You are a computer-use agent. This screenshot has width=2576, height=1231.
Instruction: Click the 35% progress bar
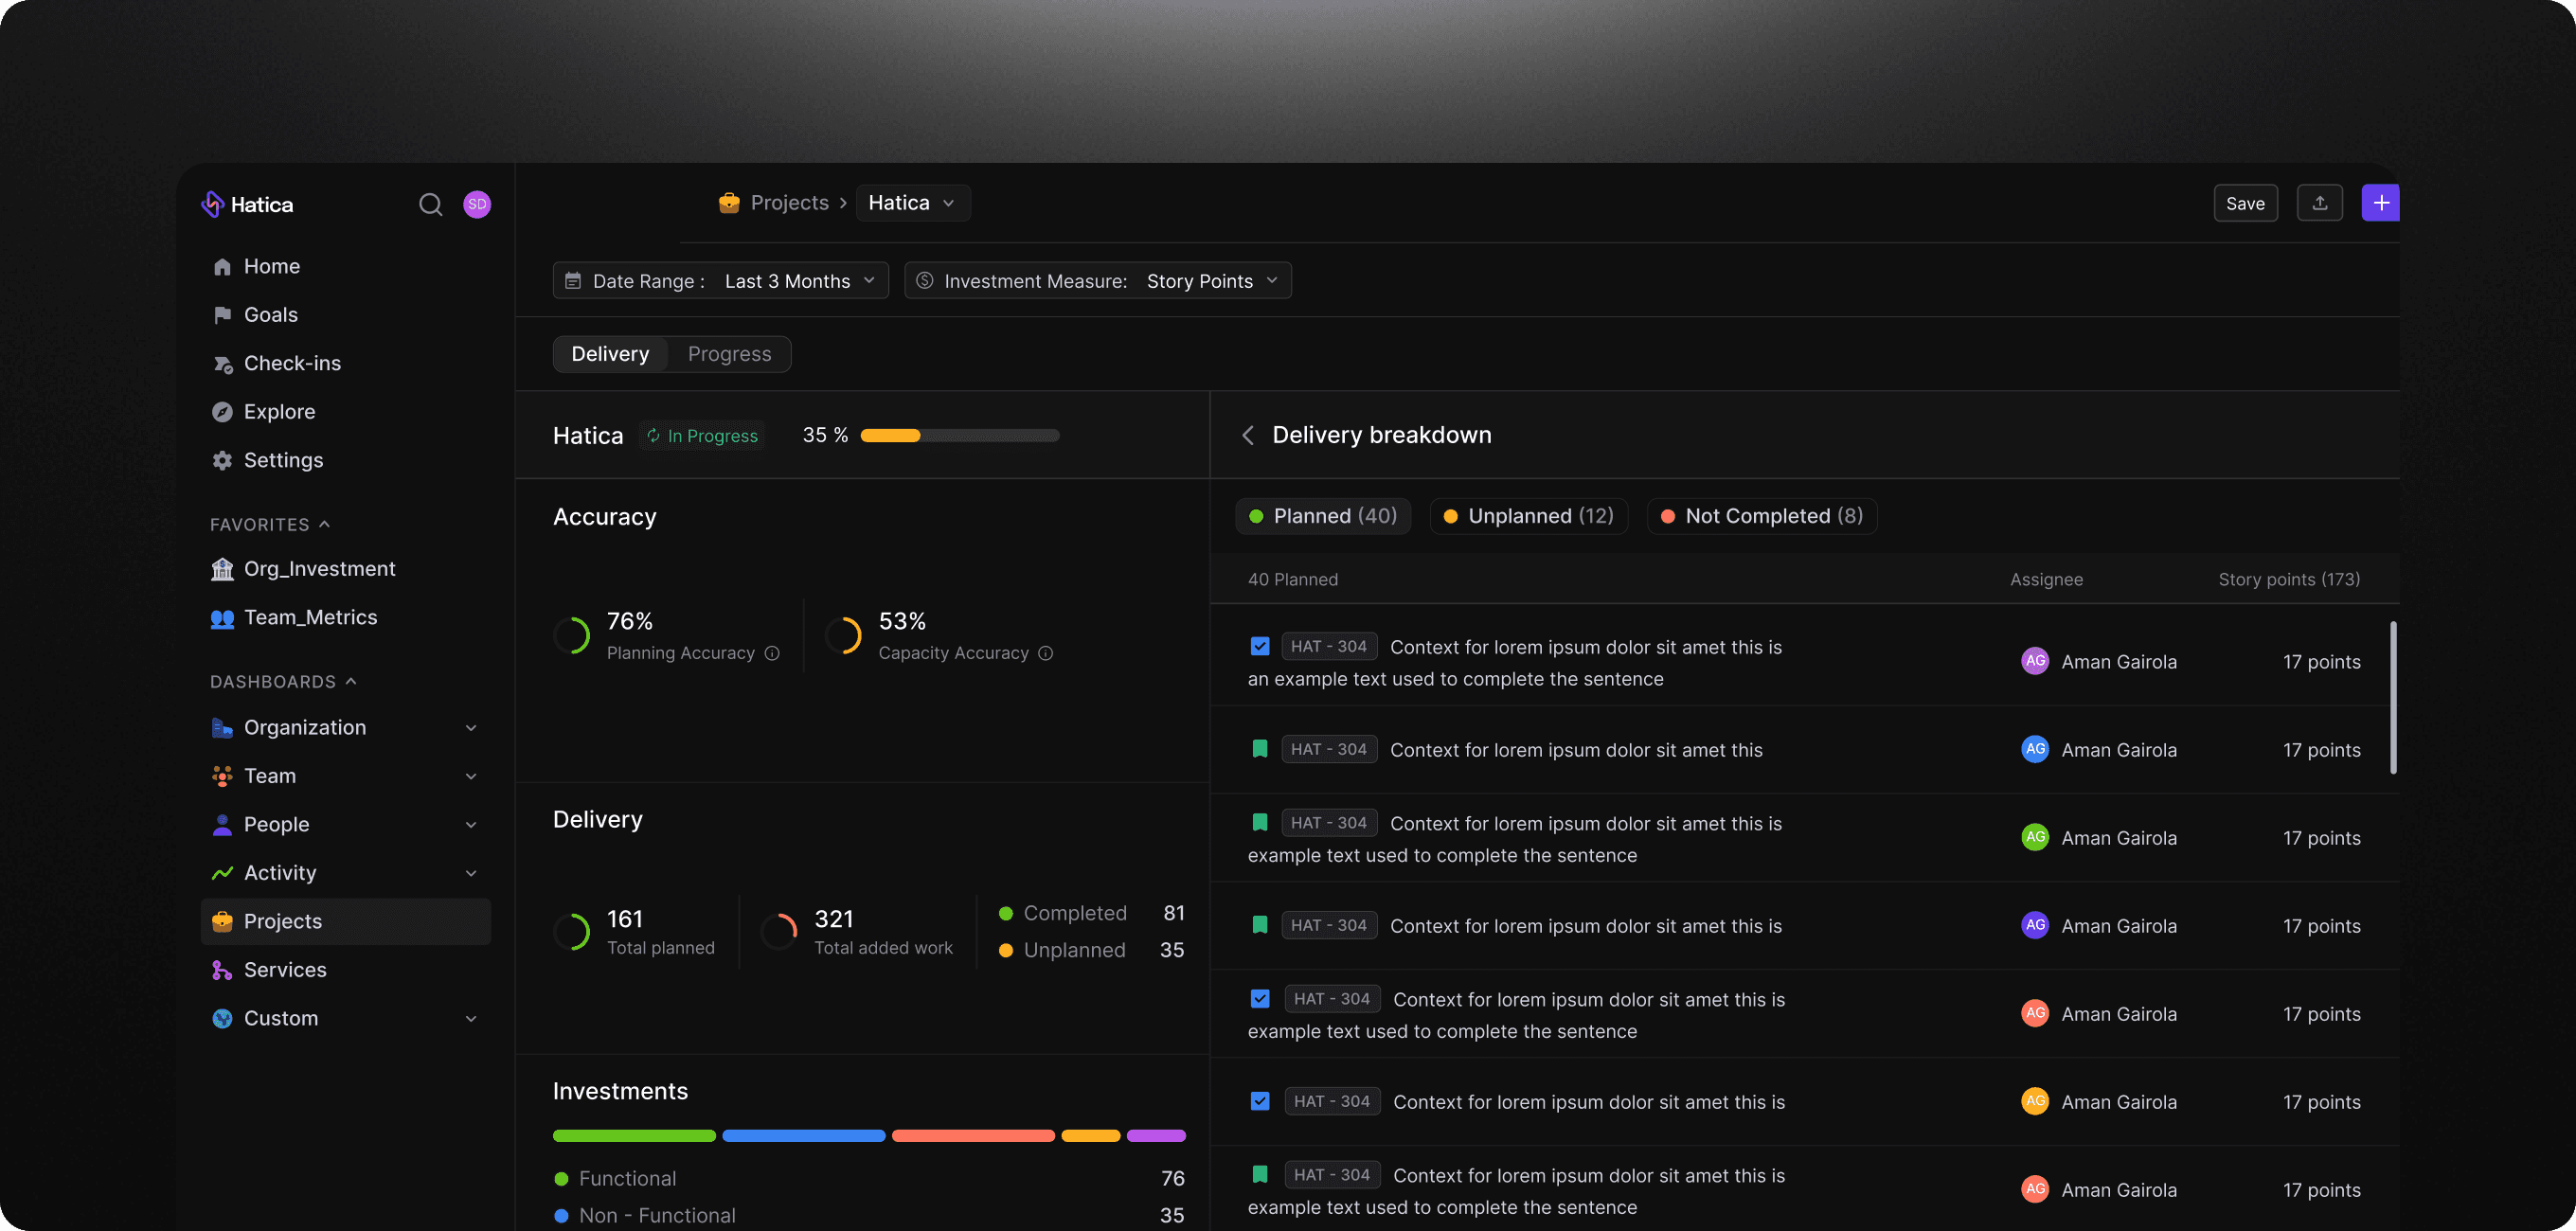[959, 435]
